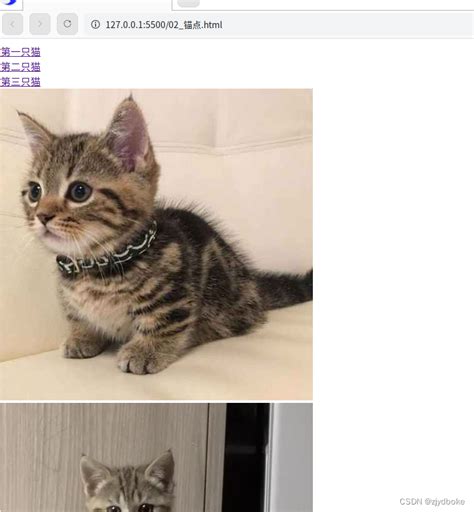The width and height of the screenshot is (474, 512).
Task: Focus the address bar showing 127.0.0.1:5500
Action: 279,24
